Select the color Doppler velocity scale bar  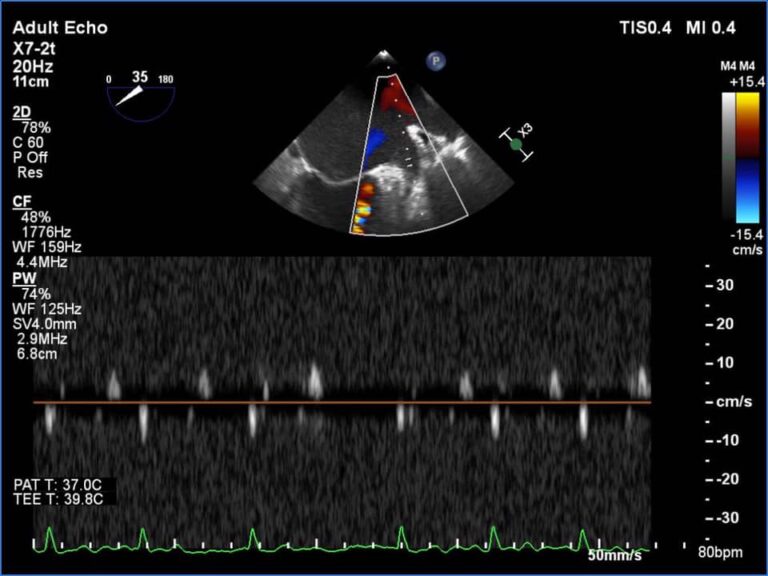746,154
